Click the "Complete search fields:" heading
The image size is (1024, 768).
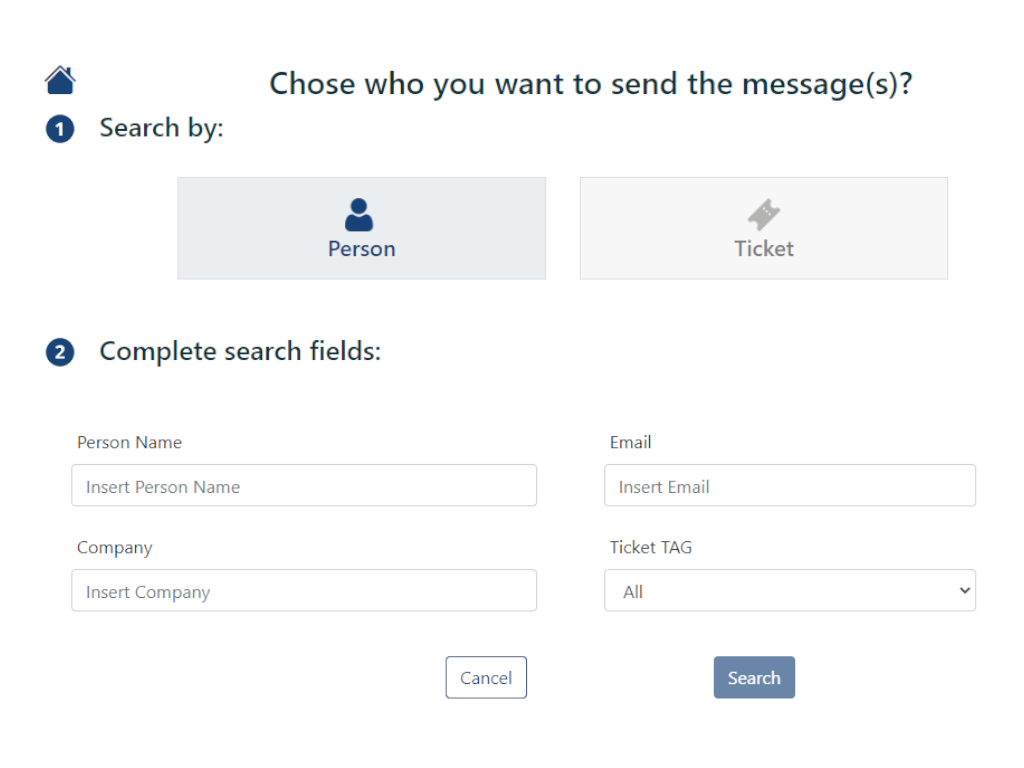240,351
